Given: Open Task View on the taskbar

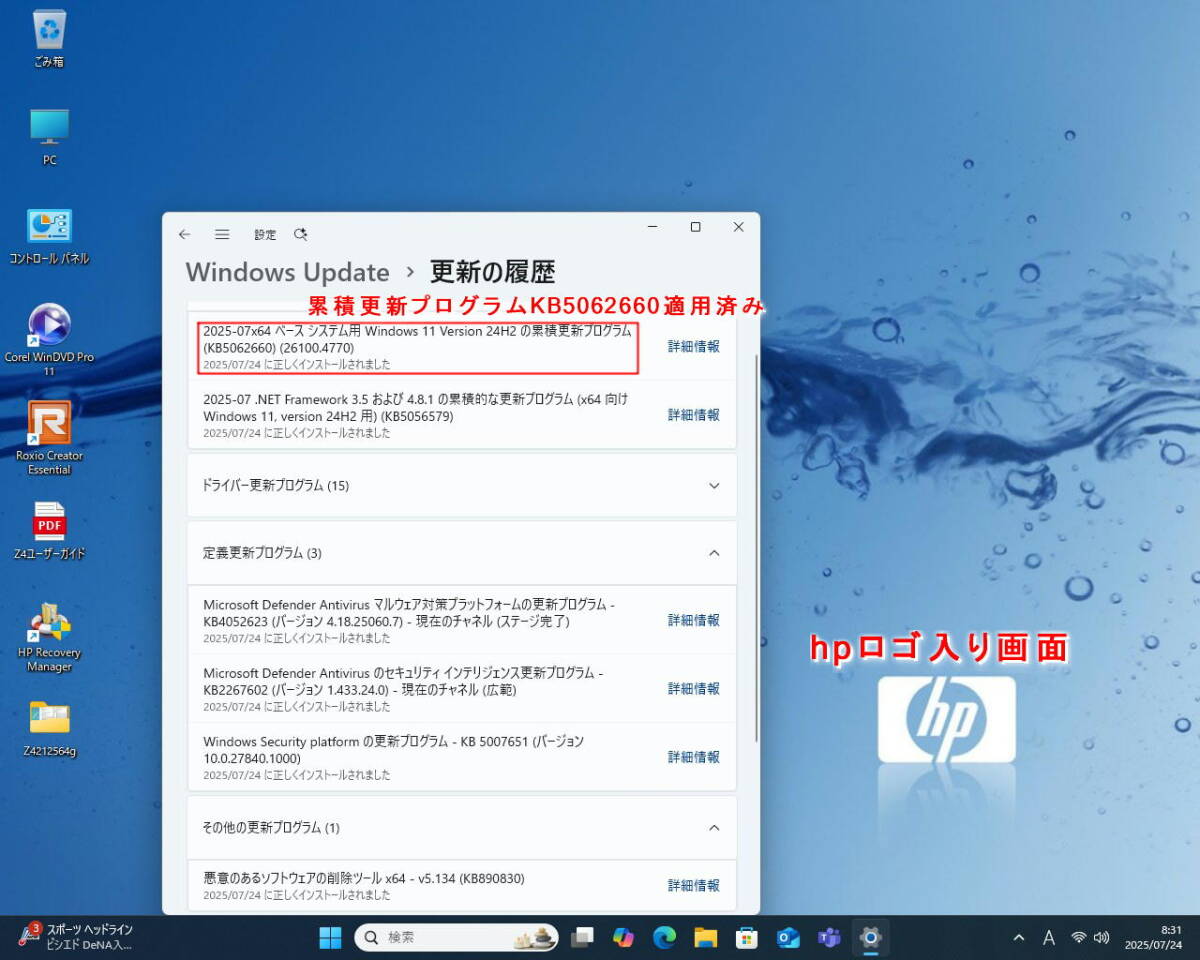Looking at the screenshot, I should tap(582, 937).
